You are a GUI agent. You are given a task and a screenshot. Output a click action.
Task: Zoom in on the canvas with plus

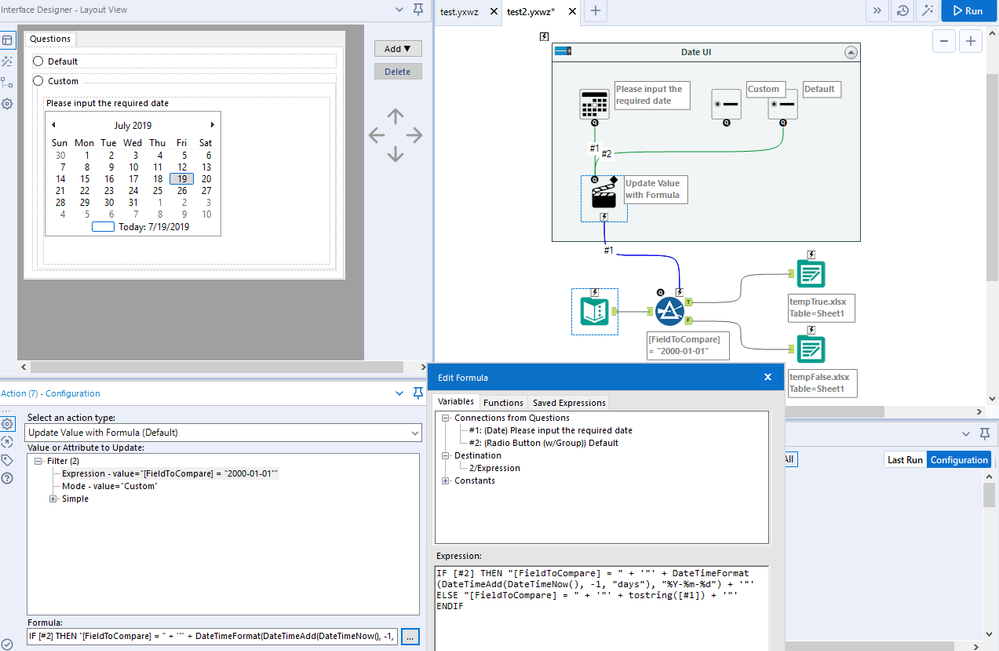tap(970, 41)
